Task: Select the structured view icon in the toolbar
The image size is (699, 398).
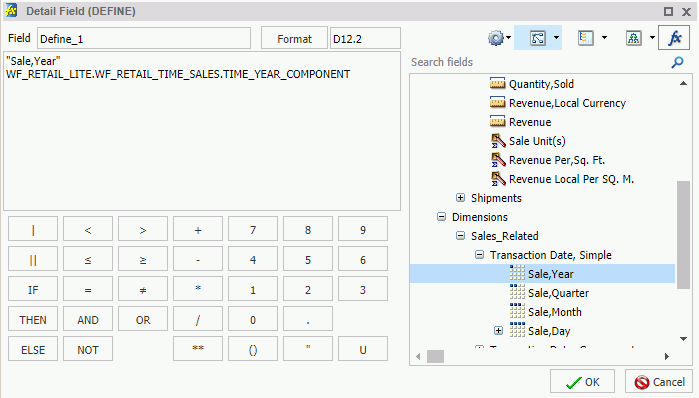Action: tap(538, 38)
